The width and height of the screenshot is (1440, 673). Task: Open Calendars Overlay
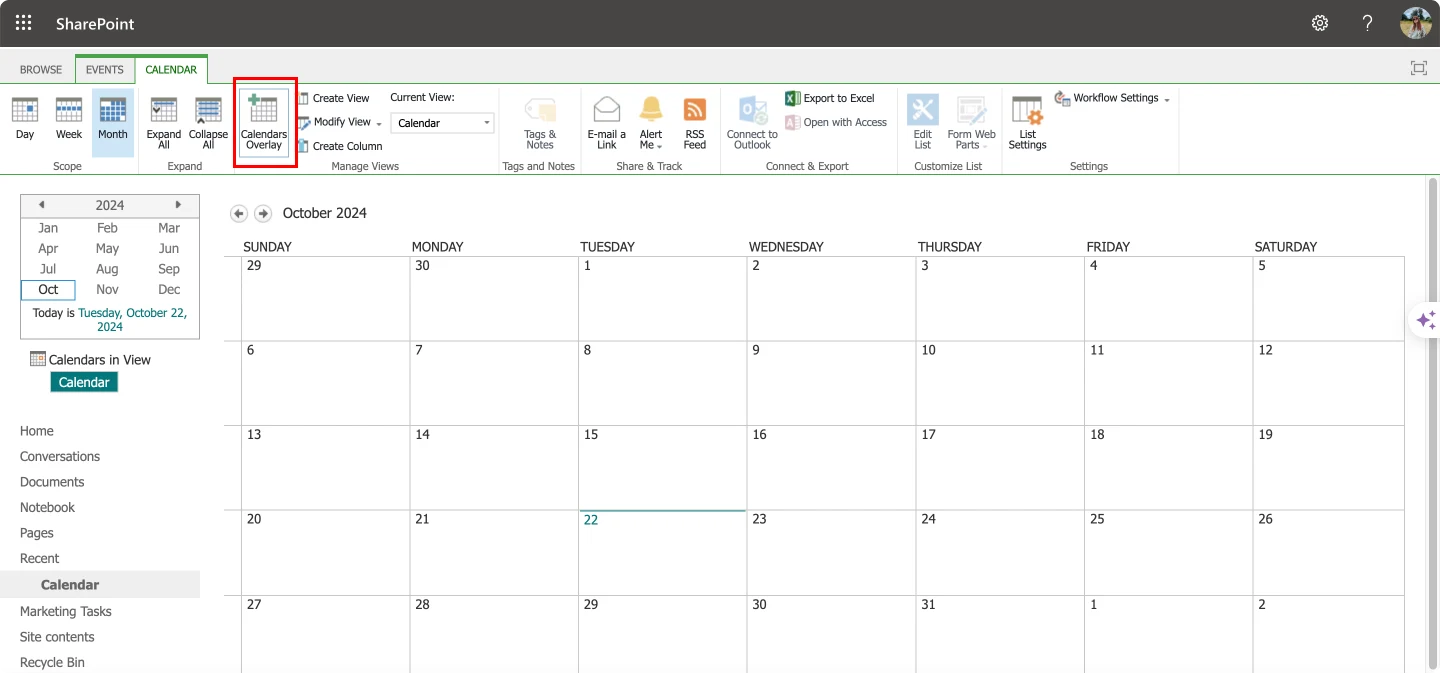coord(264,122)
